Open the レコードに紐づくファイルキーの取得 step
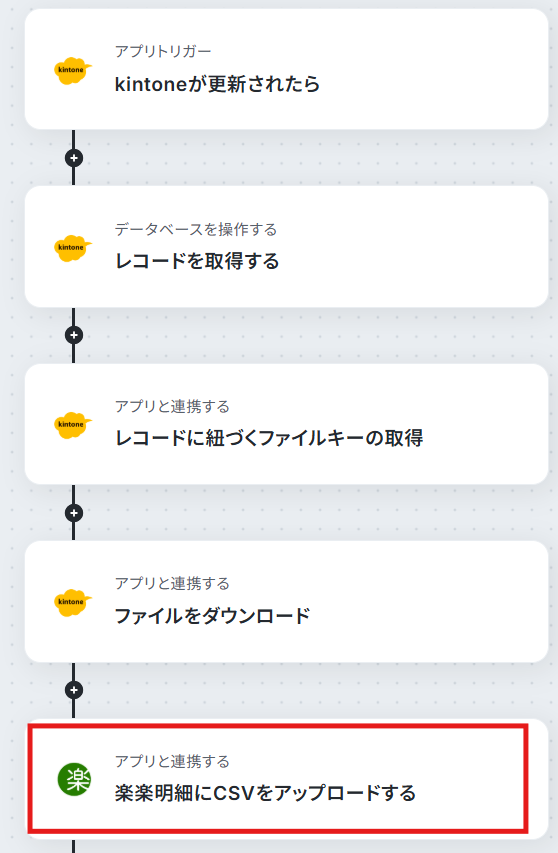This screenshot has height=853, width=558. click(287, 424)
